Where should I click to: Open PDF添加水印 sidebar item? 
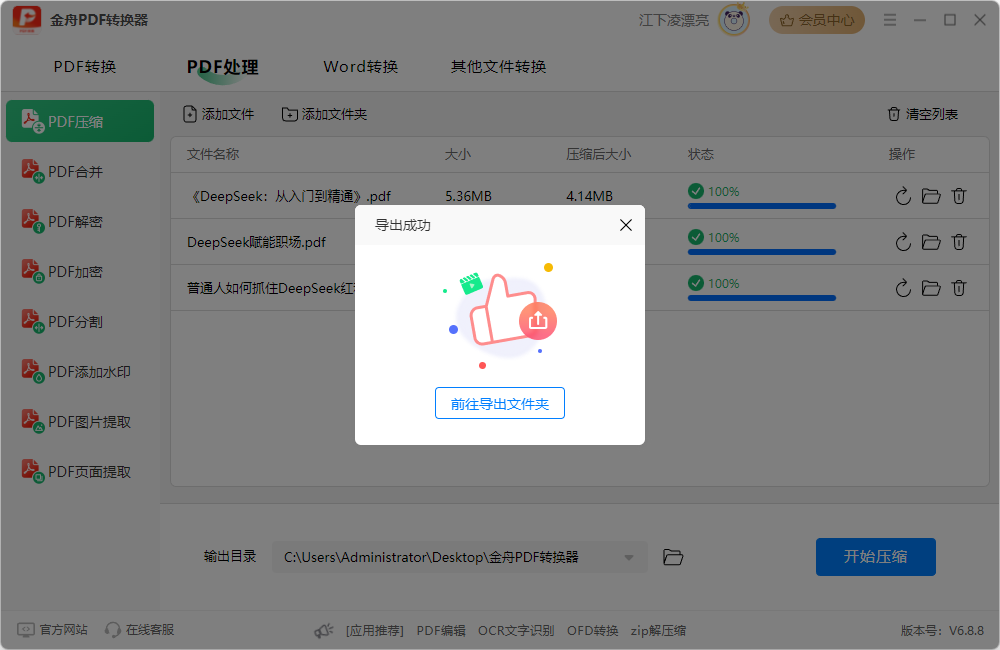tap(80, 372)
